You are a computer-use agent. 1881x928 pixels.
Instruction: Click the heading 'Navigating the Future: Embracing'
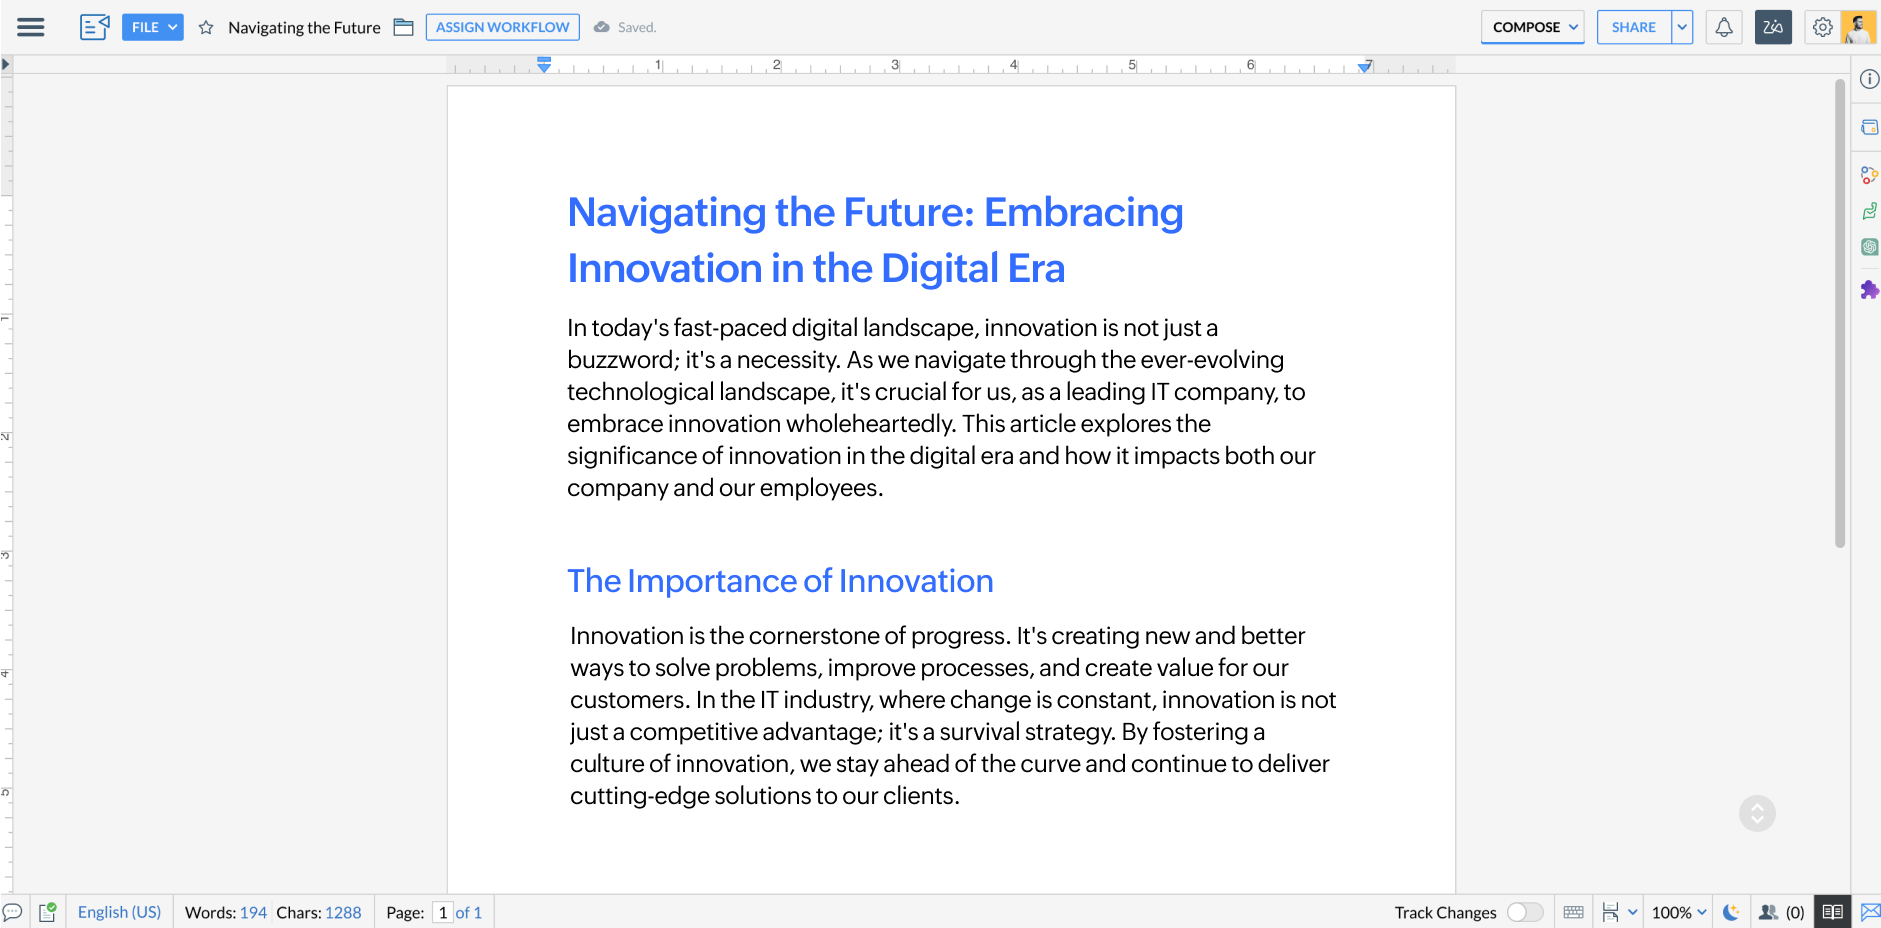875,212
